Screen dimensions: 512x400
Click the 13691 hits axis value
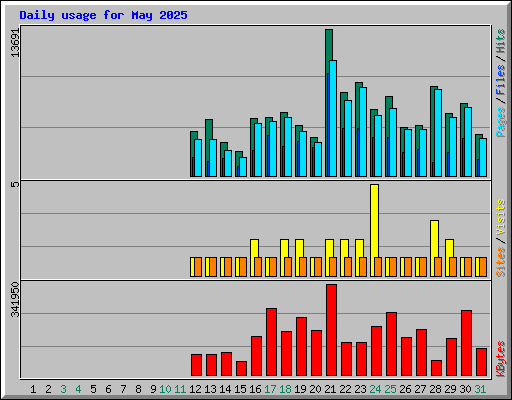(15, 42)
